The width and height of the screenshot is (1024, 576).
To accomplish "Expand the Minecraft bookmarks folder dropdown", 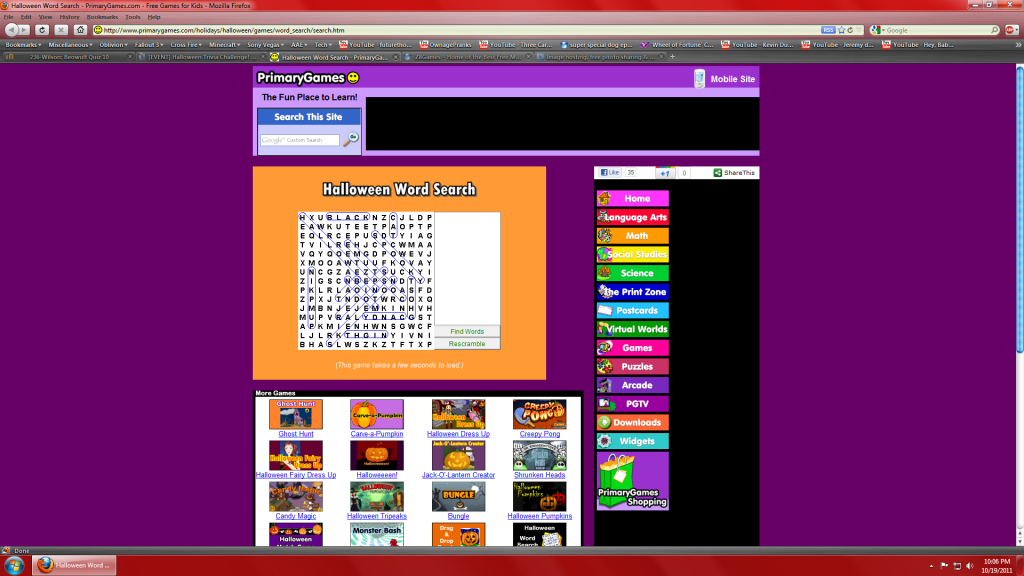I will [x=224, y=44].
